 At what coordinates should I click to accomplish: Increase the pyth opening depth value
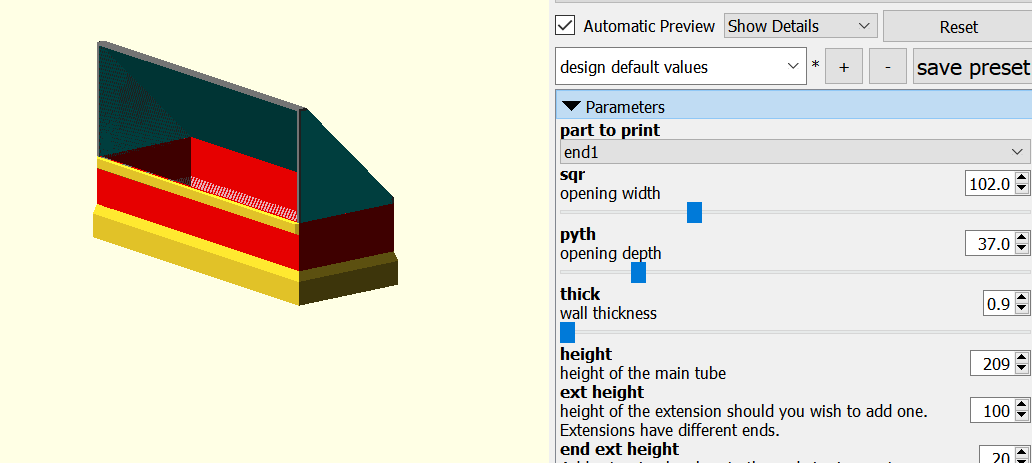click(1021, 238)
